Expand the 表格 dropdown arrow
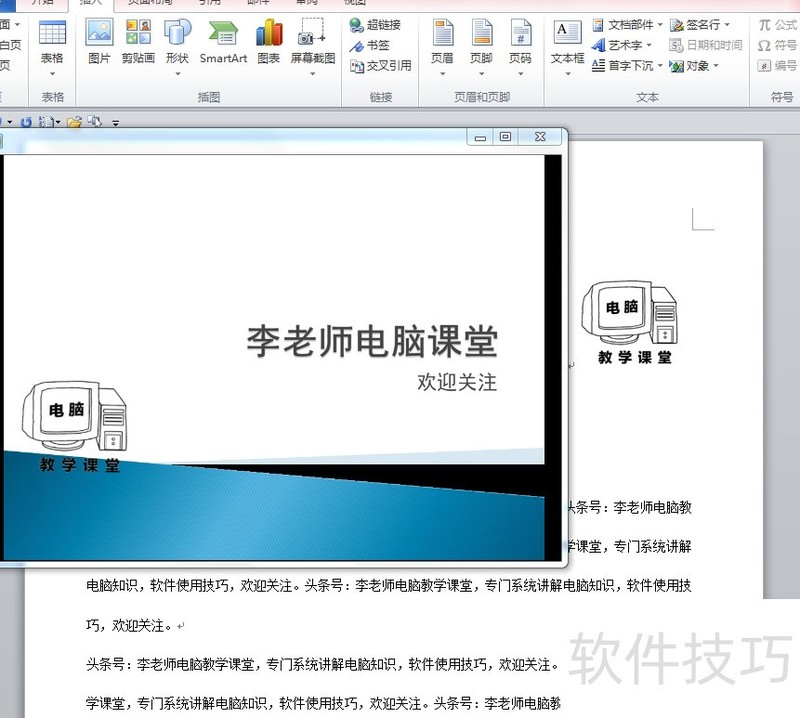 point(52,73)
